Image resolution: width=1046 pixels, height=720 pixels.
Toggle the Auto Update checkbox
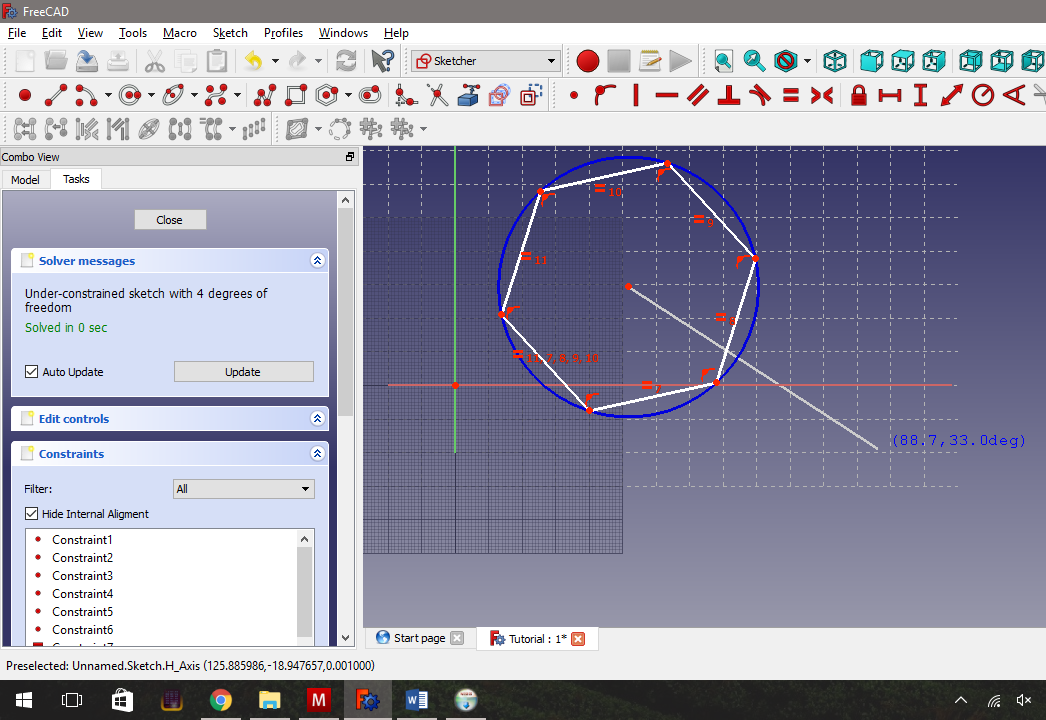32,371
